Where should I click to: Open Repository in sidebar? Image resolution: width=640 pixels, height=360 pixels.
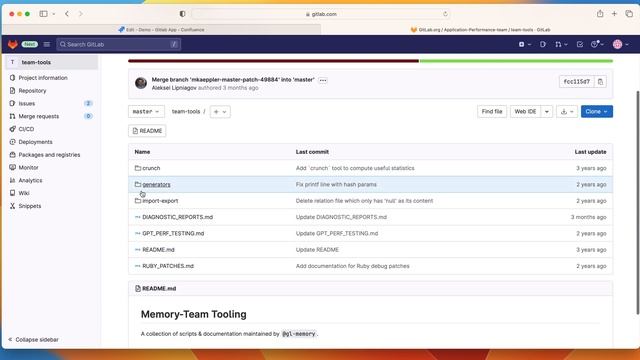[32, 91]
